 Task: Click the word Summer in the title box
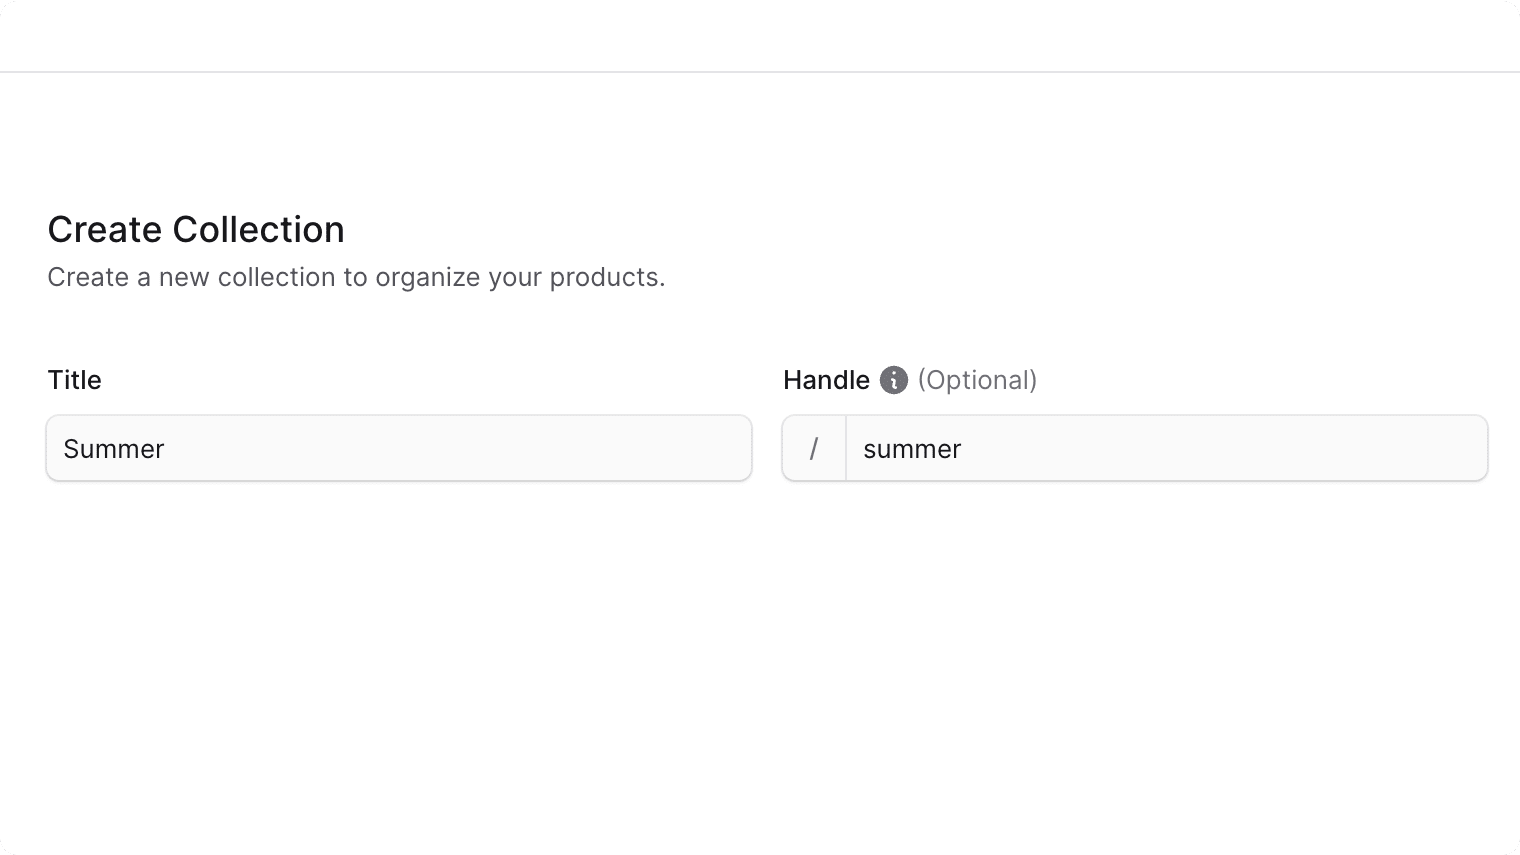pos(113,448)
